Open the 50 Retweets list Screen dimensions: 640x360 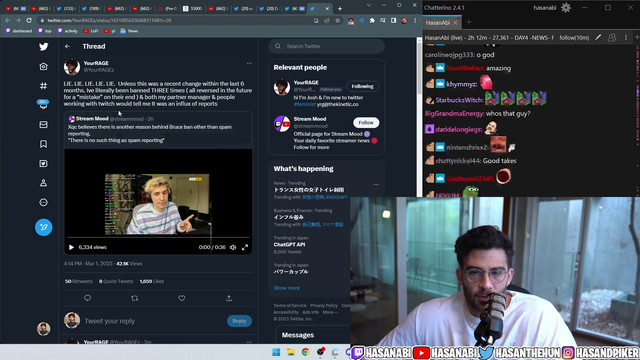click(79, 281)
